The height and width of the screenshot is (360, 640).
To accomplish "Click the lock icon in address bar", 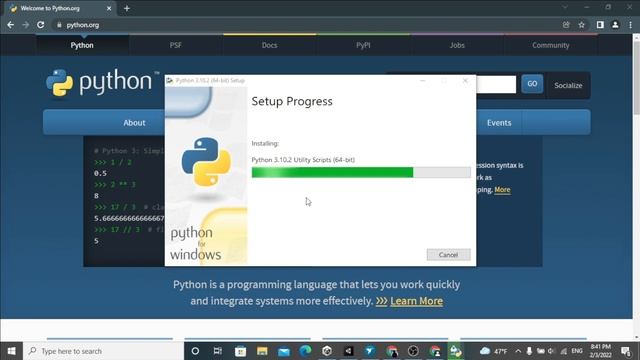I will (59, 25).
